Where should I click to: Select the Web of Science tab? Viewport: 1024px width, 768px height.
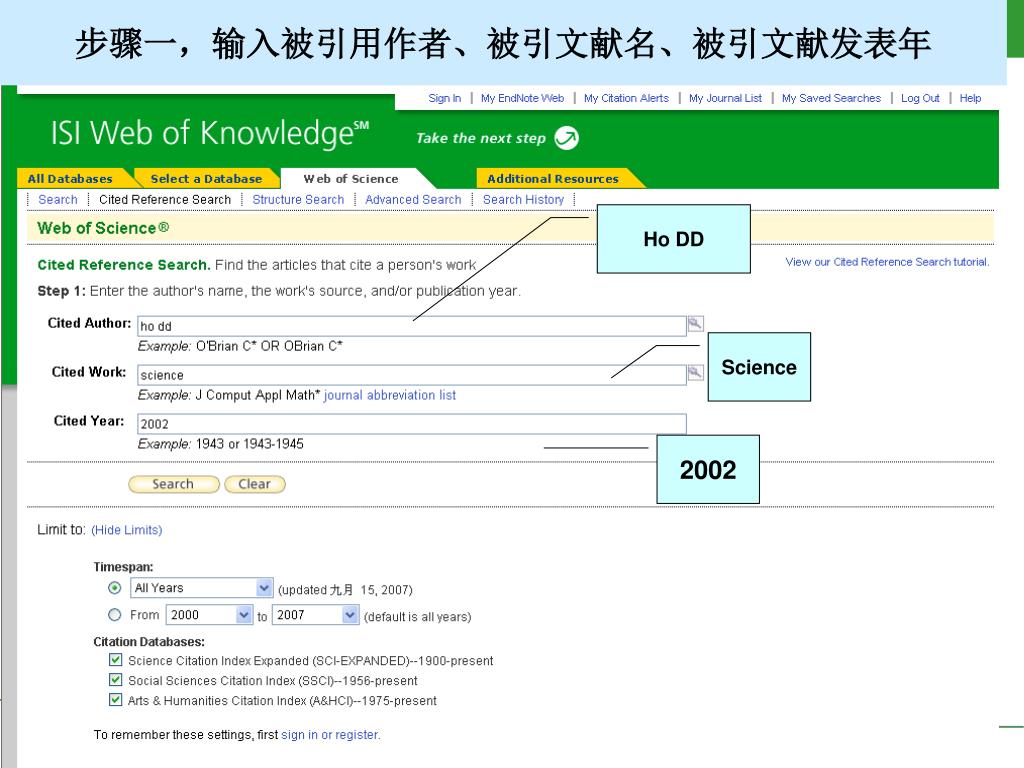point(351,178)
